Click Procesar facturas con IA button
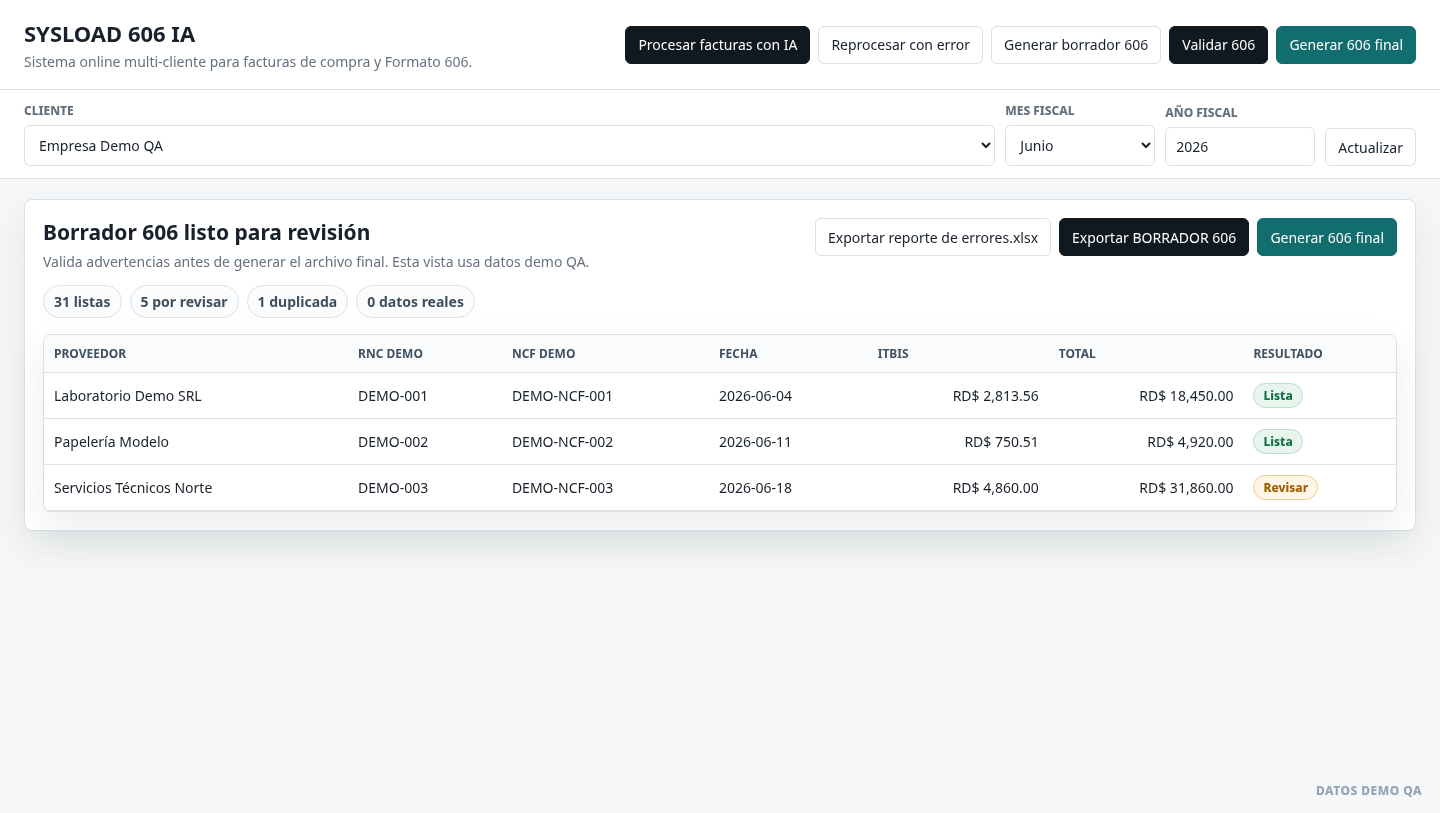The height and width of the screenshot is (813, 1440). pos(717,45)
